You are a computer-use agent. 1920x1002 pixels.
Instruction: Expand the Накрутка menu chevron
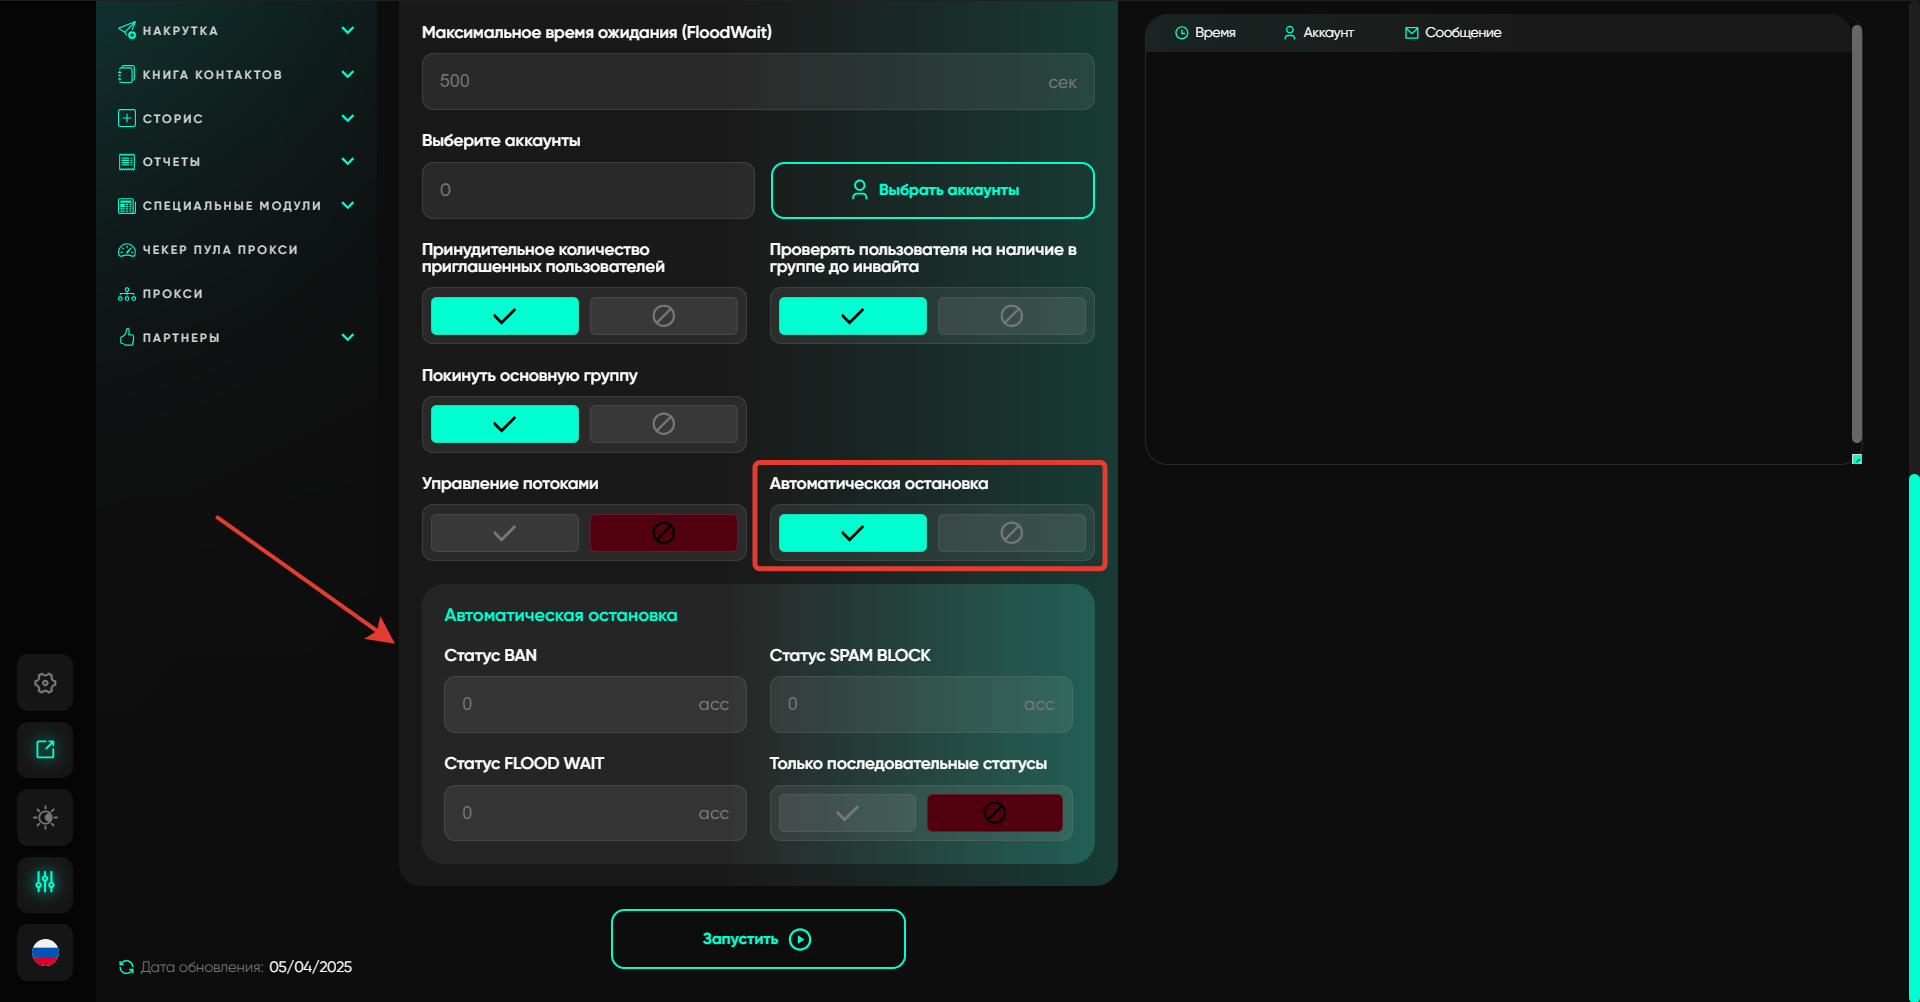pos(348,30)
